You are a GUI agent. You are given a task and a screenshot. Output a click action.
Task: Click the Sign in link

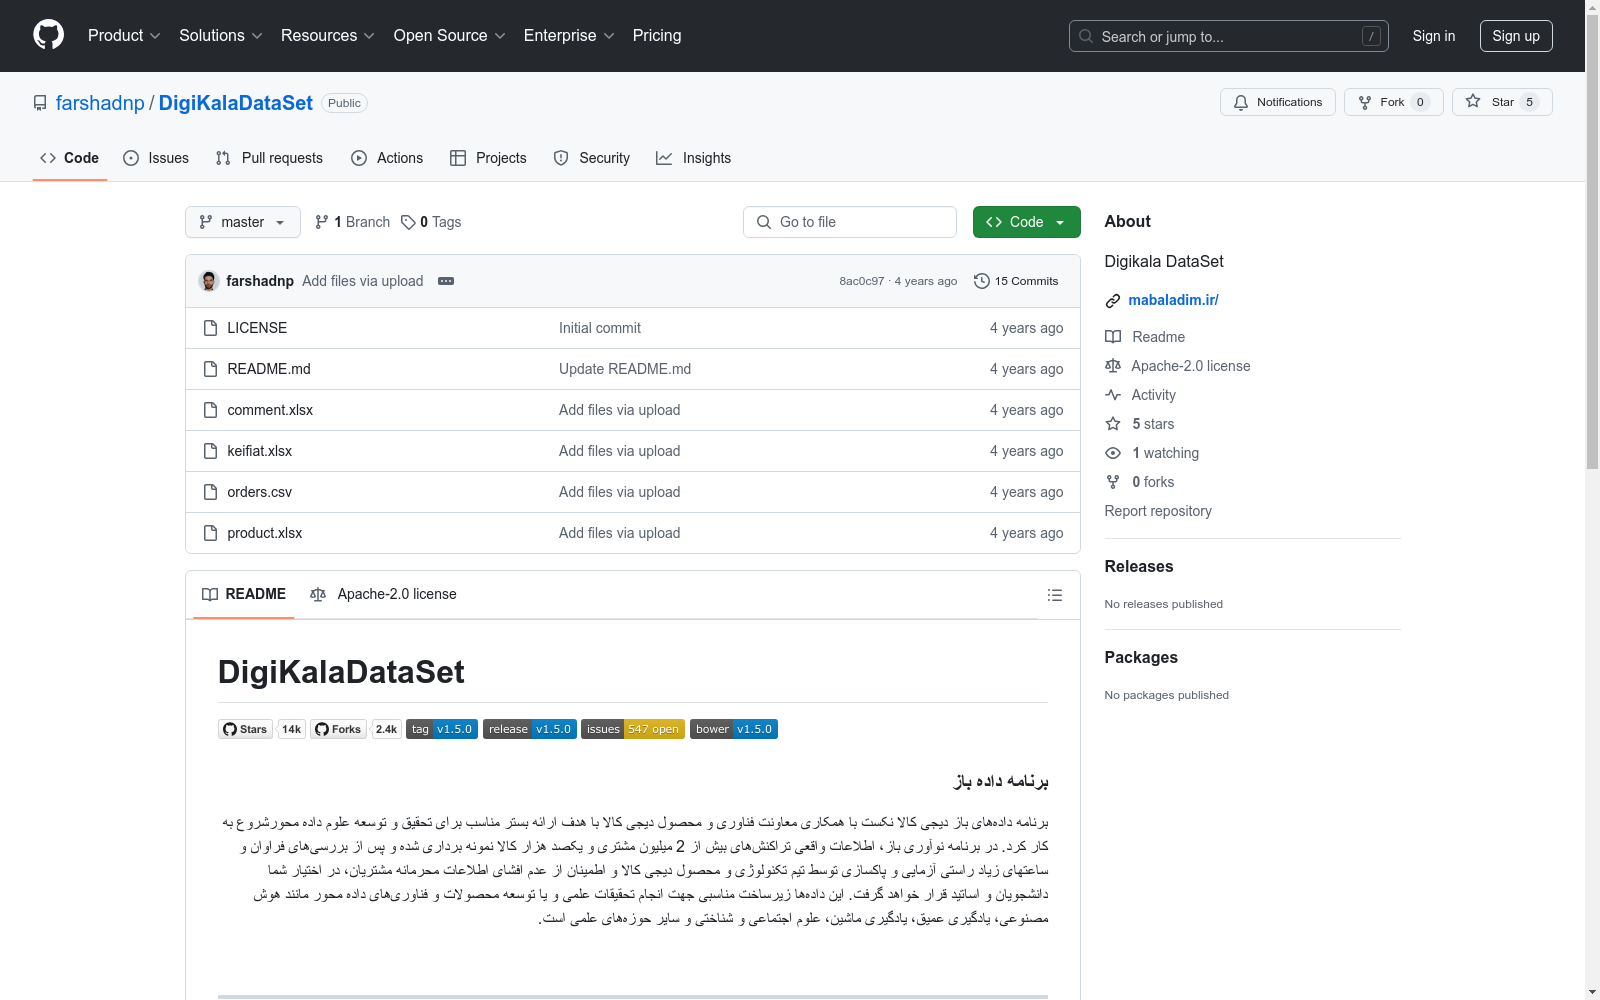pyautogui.click(x=1434, y=36)
